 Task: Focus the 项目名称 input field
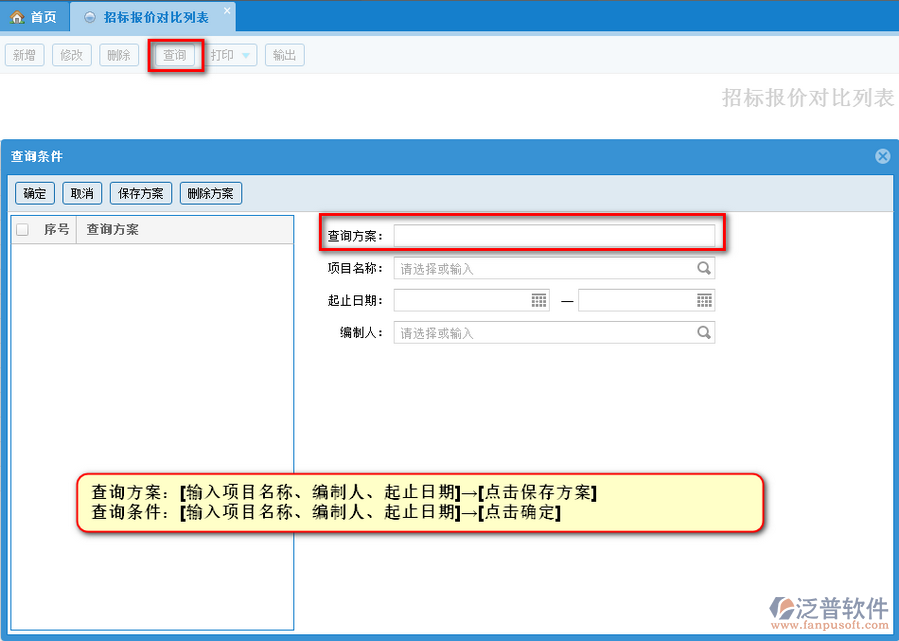(x=554, y=268)
